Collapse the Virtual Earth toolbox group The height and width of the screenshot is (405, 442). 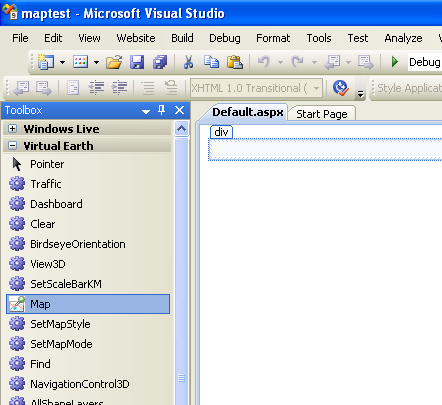tap(12, 146)
